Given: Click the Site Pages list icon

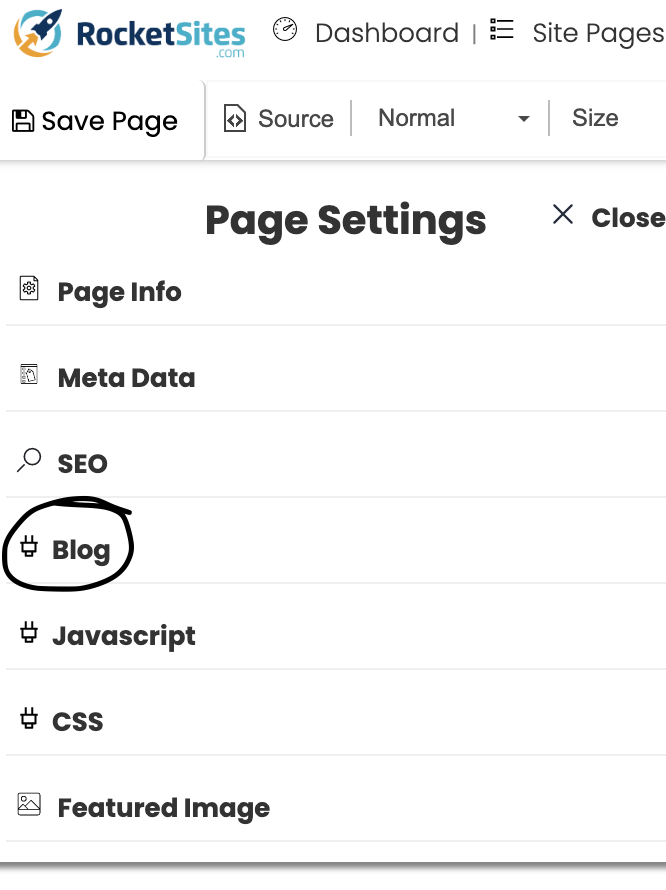Looking at the screenshot, I should (x=502, y=30).
